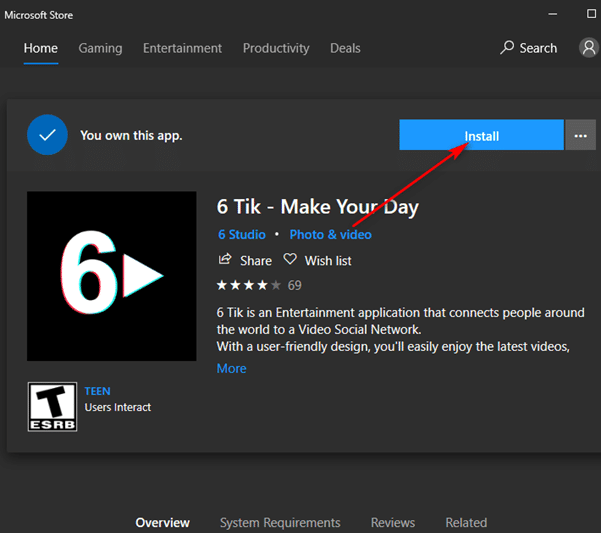The height and width of the screenshot is (533, 601).
Task: Switch to the Home tab
Action: (x=41, y=48)
